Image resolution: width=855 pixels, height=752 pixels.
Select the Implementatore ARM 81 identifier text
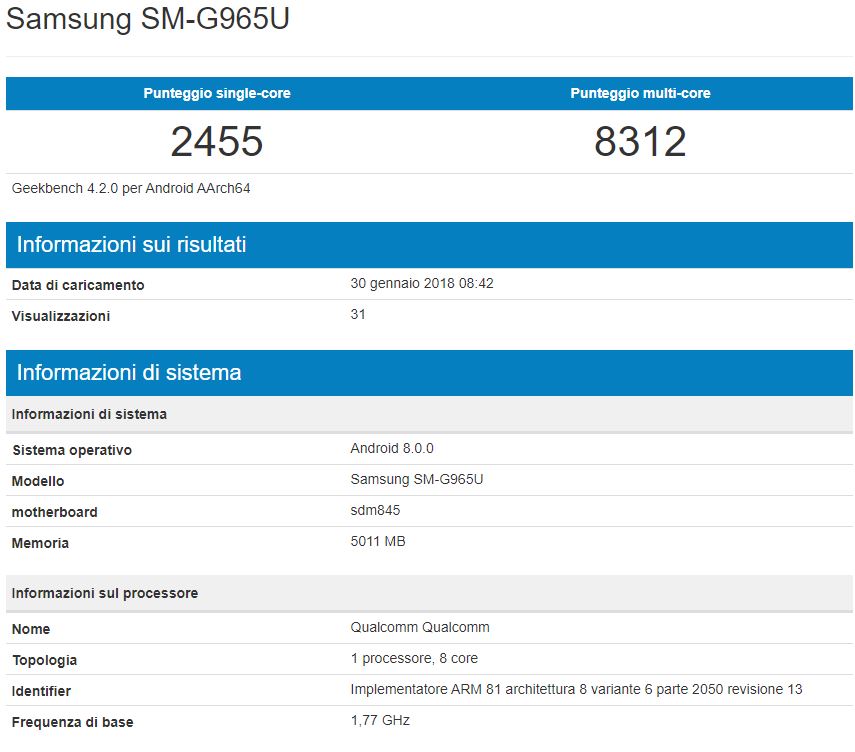pos(576,689)
